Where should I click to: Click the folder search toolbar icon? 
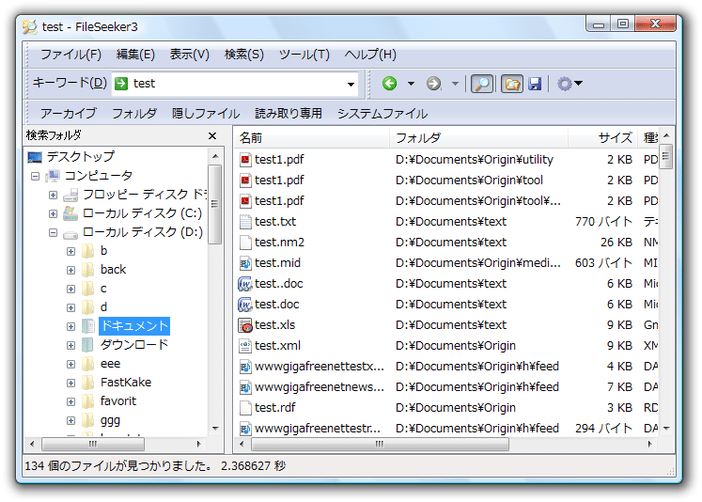512,84
